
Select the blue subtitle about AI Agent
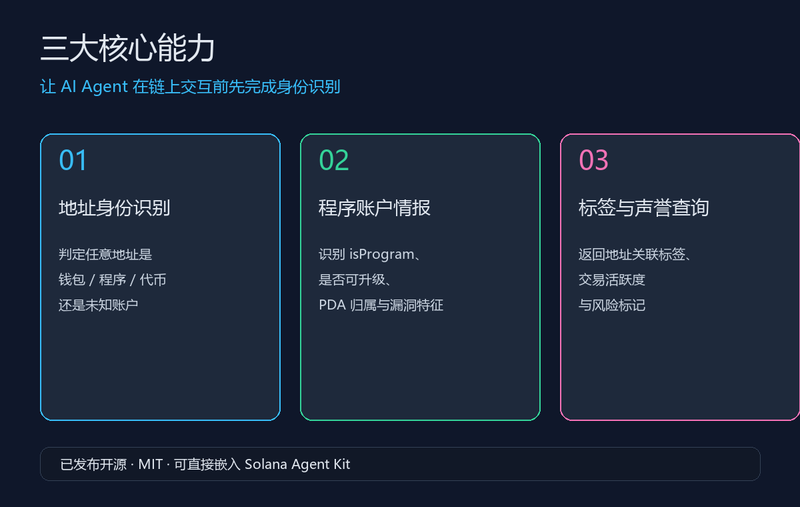(190, 87)
